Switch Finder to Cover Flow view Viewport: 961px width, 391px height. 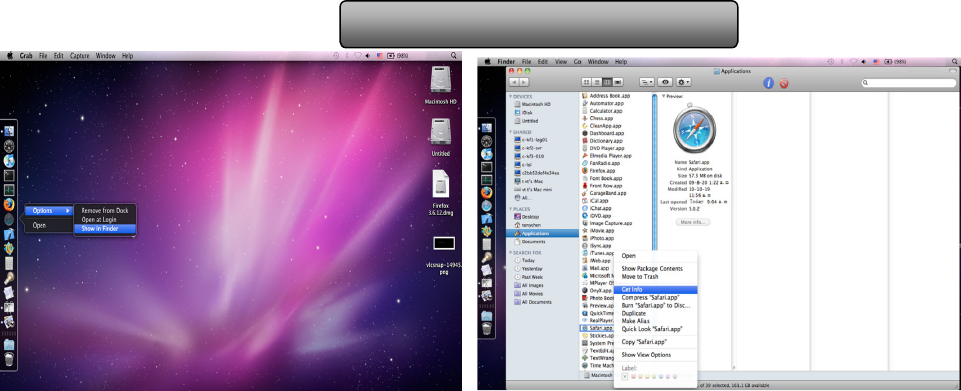[617, 82]
